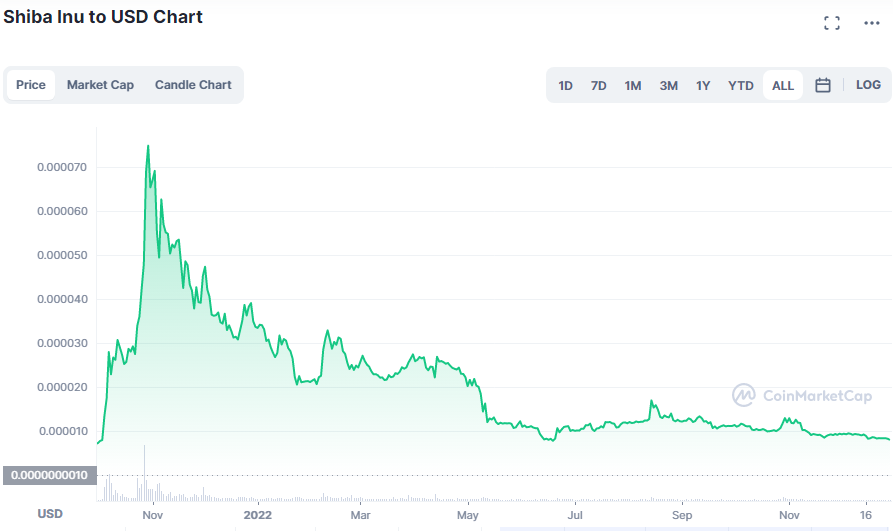Select the 1D time range
The image size is (893, 531).
point(565,86)
